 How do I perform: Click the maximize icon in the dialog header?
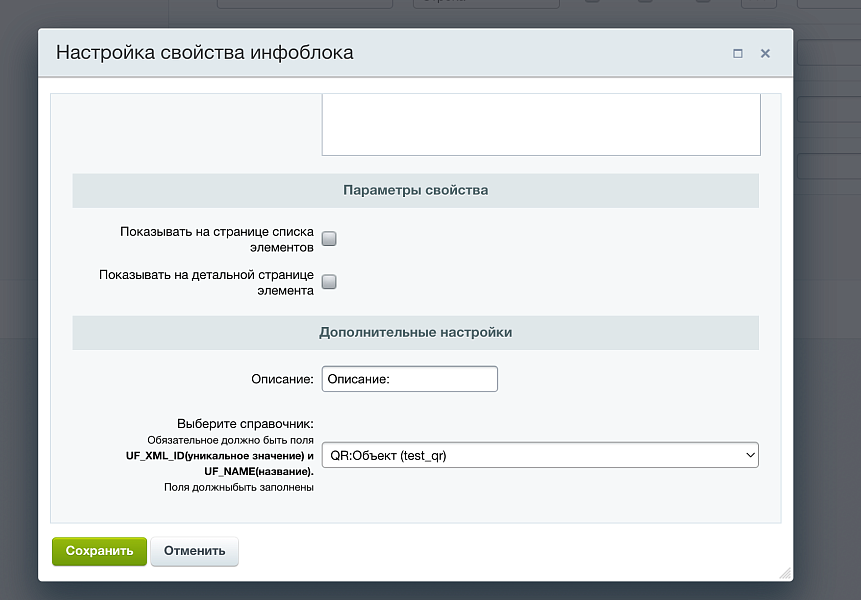point(739,53)
